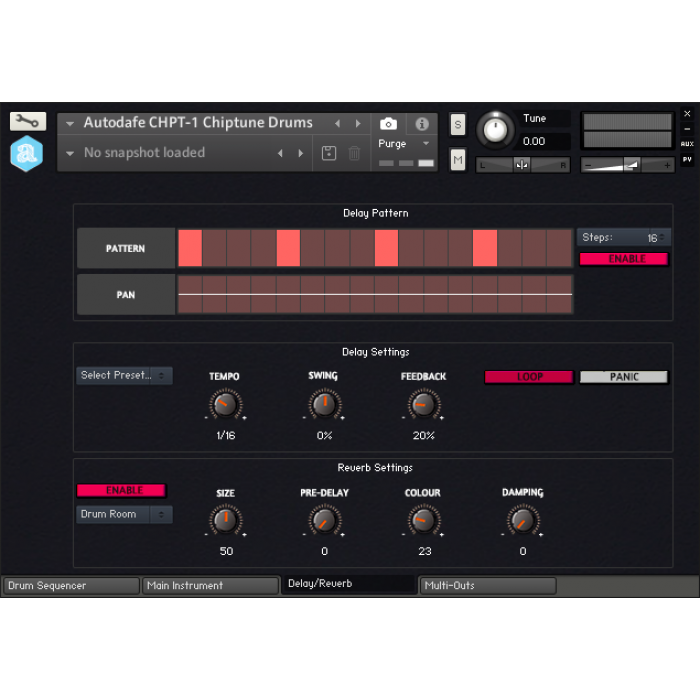Turn off the ninth pattern step
The image size is (700, 700).
387,248
